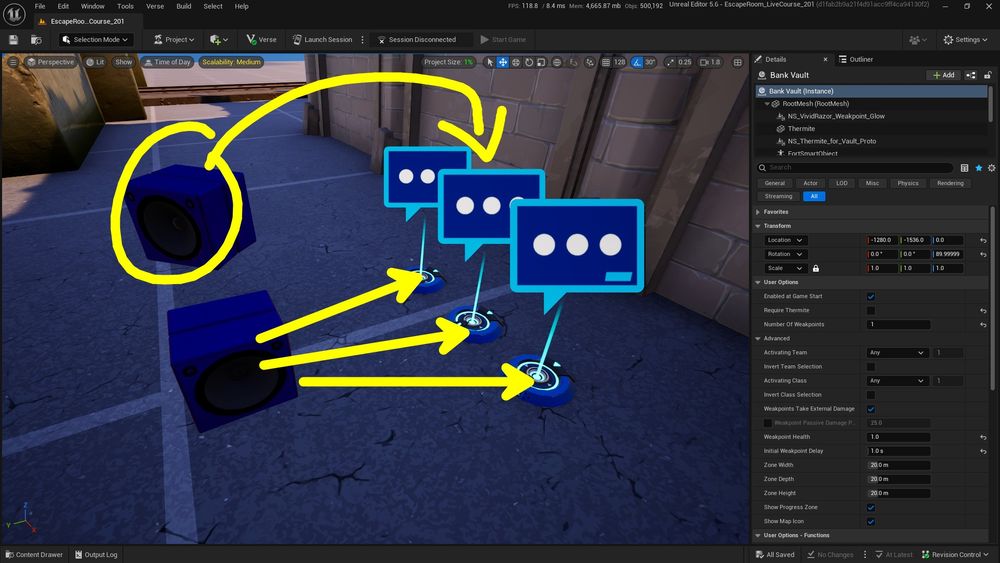Screen dimensions: 1000x563
Task: Activate the translate move gizmo tool
Action: click(x=503, y=62)
